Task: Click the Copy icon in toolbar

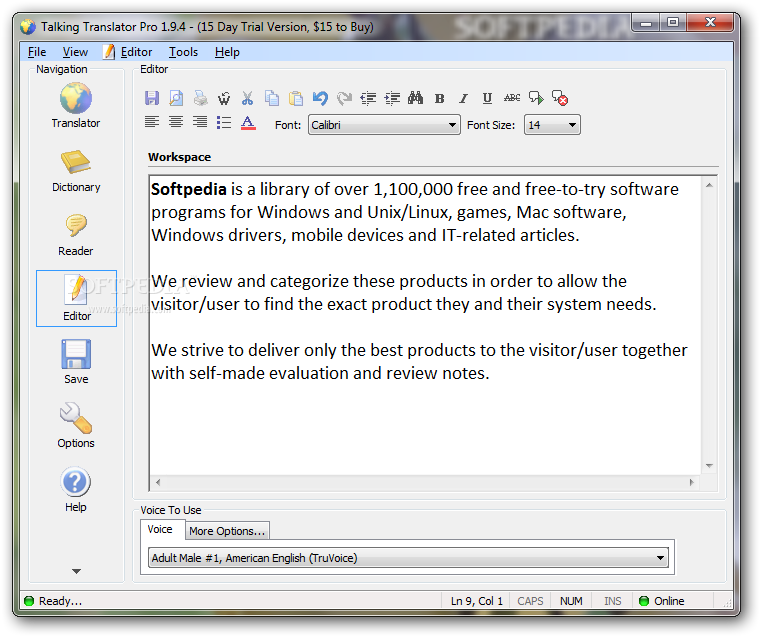Action: tap(272, 98)
